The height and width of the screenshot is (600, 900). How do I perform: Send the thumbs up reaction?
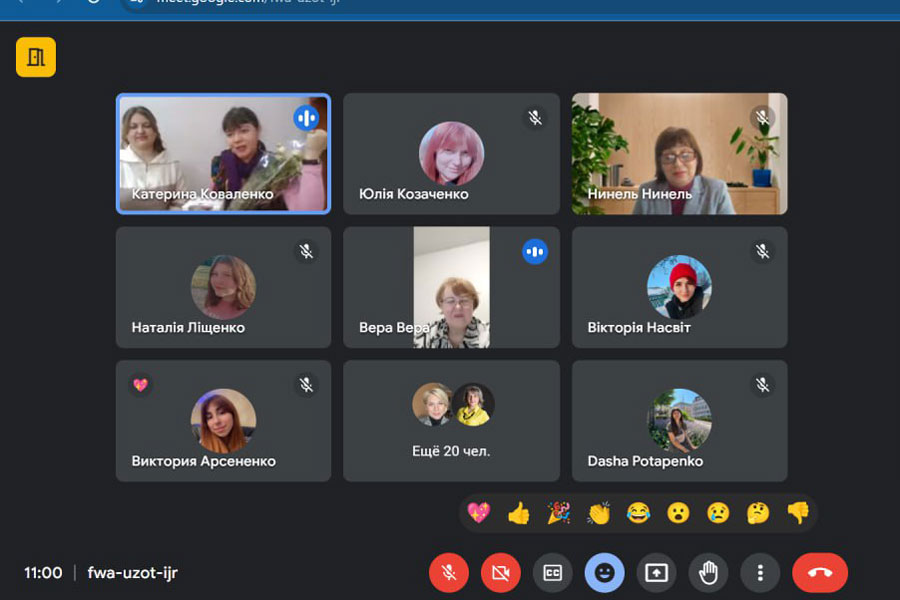(x=519, y=512)
